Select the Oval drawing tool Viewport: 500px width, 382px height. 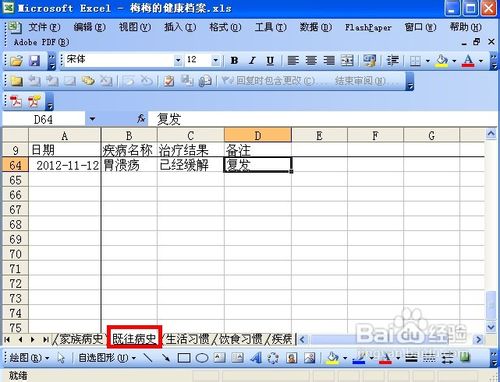pos(202,358)
